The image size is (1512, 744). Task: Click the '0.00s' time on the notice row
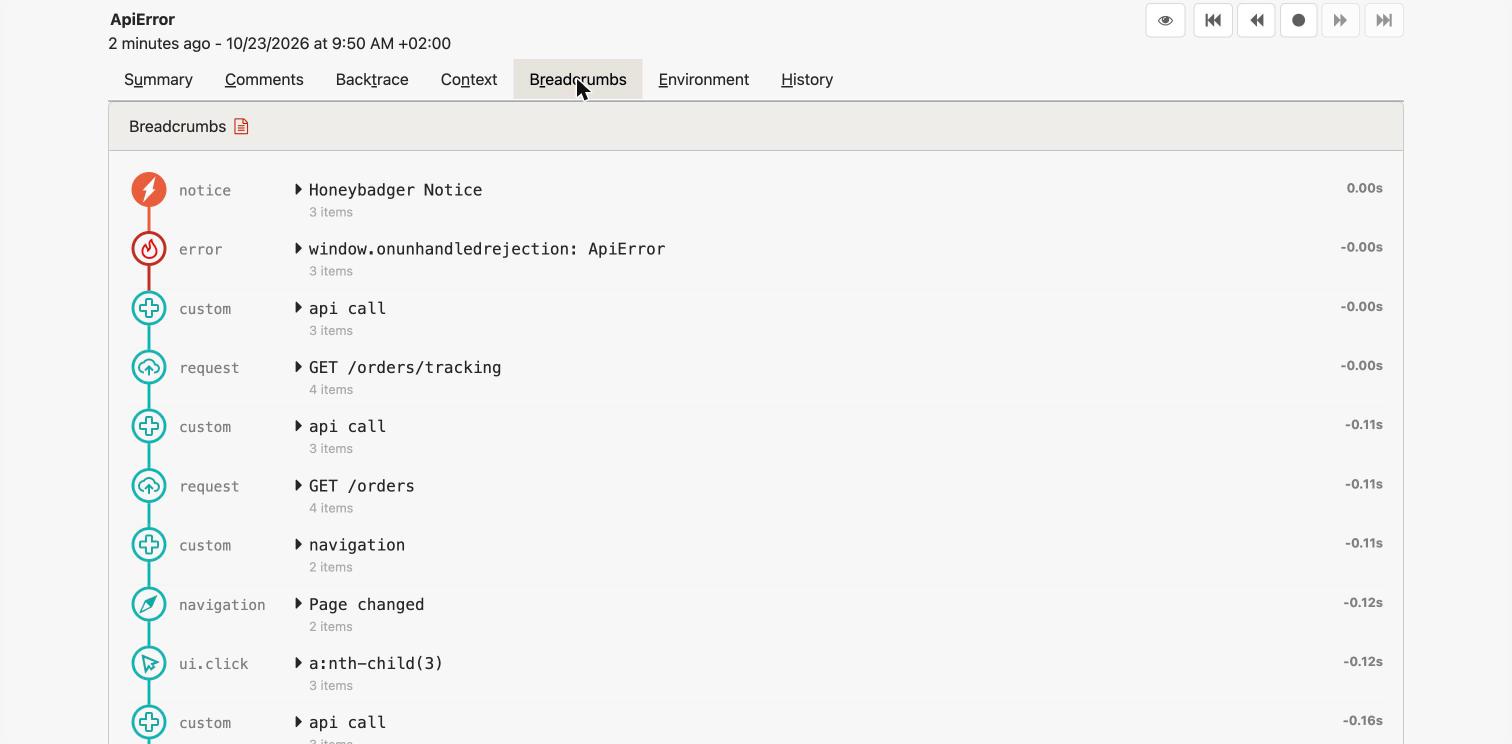[x=1364, y=188]
